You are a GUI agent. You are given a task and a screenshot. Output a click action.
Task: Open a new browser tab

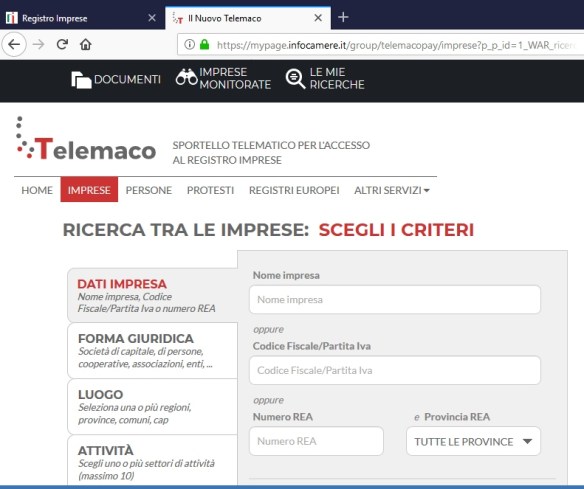click(x=343, y=17)
